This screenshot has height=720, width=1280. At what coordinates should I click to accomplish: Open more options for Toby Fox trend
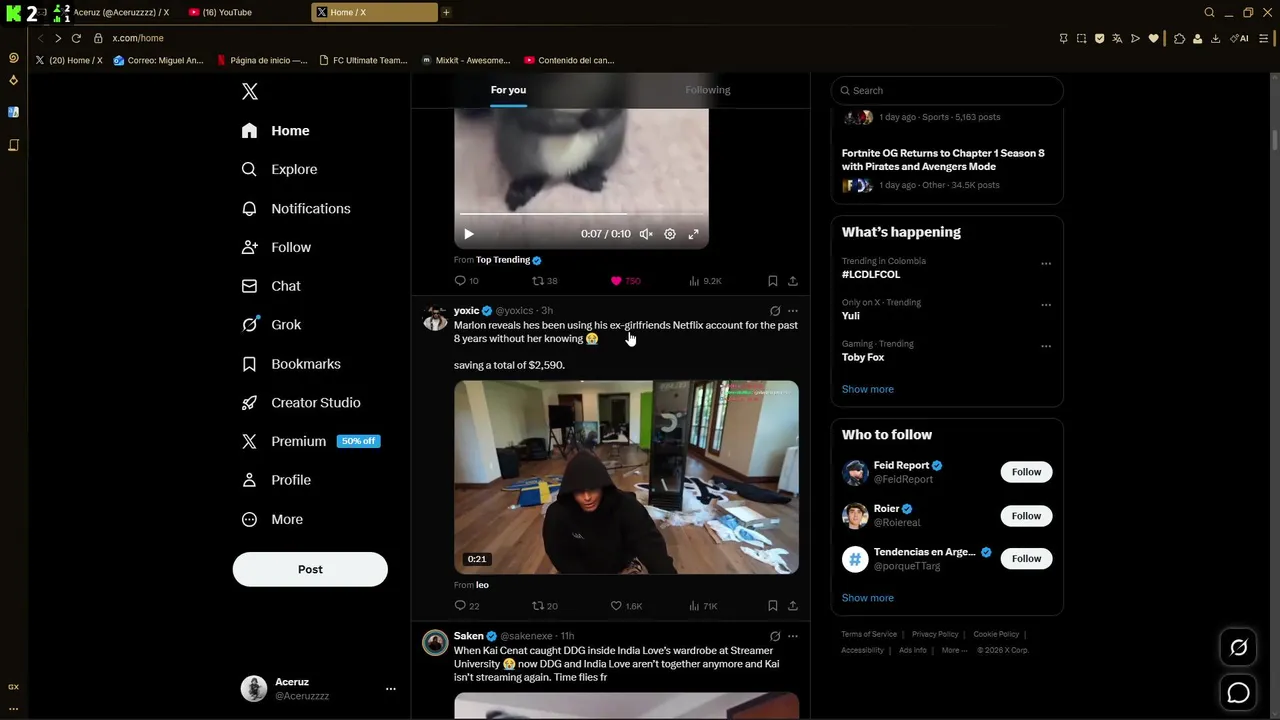point(1046,346)
